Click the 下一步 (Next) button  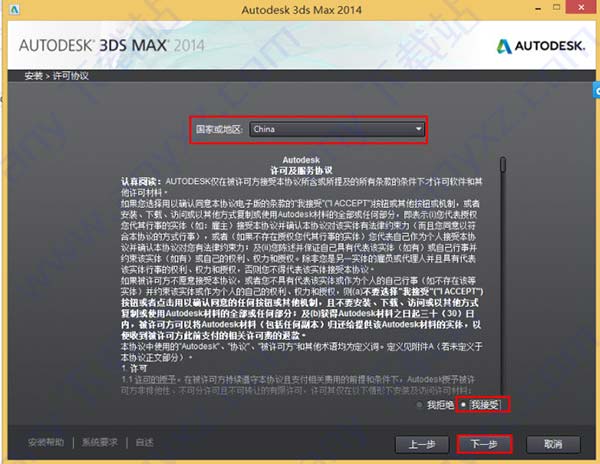coord(484,444)
